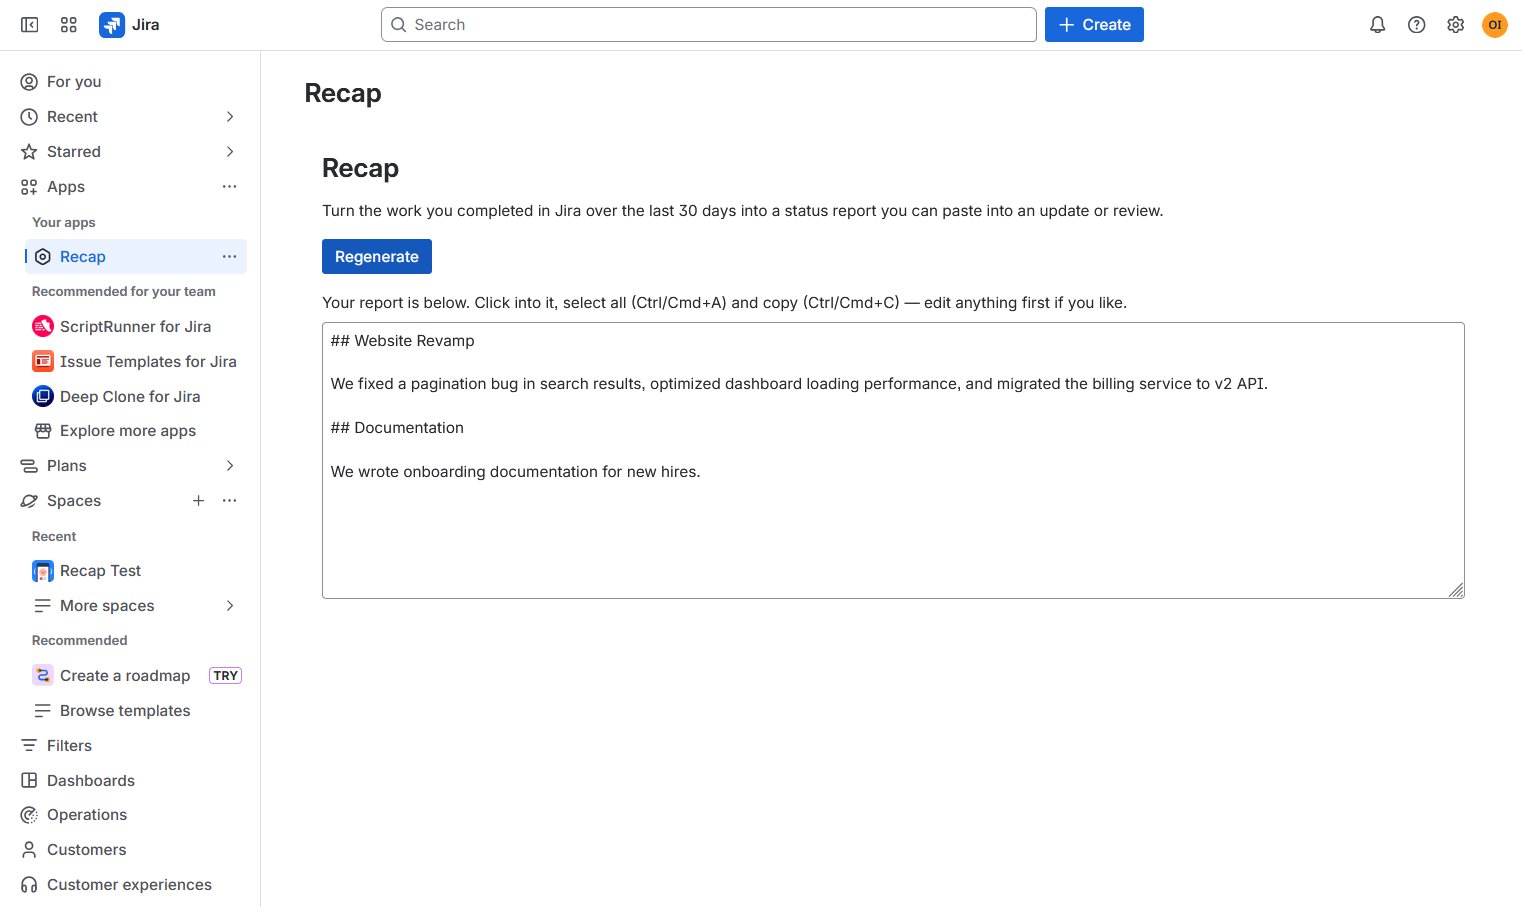Click the Apps icon in sidebar

click(x=29, y=187)
